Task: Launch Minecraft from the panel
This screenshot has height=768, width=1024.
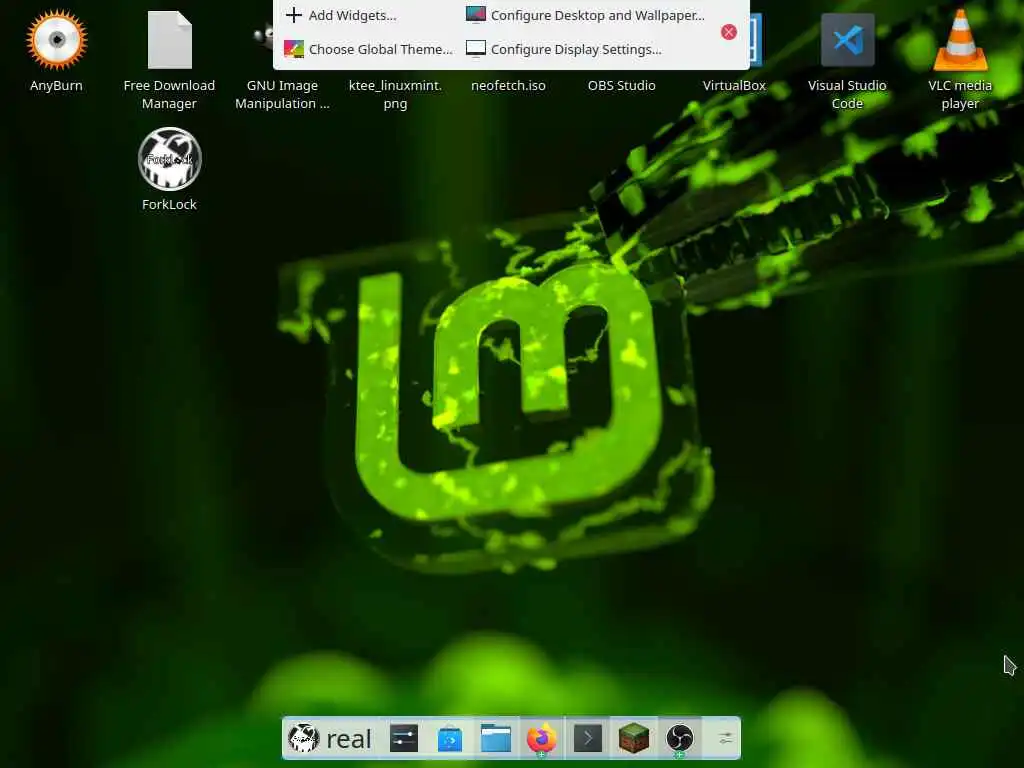Action: click(x=633, y=739)
